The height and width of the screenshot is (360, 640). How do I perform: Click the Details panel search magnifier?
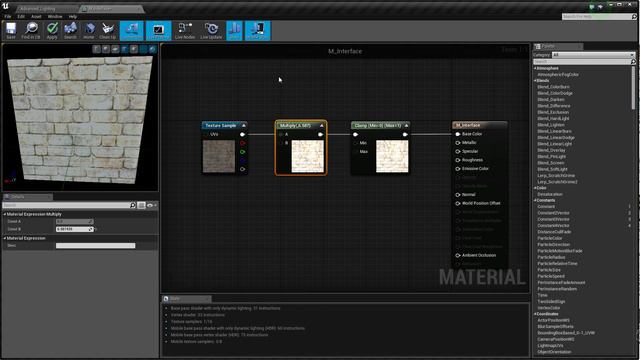coord(133,205)
